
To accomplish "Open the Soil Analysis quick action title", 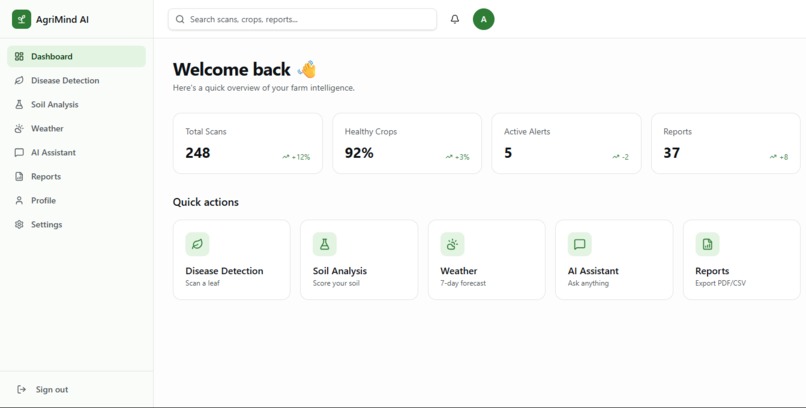I will [340, 271].
